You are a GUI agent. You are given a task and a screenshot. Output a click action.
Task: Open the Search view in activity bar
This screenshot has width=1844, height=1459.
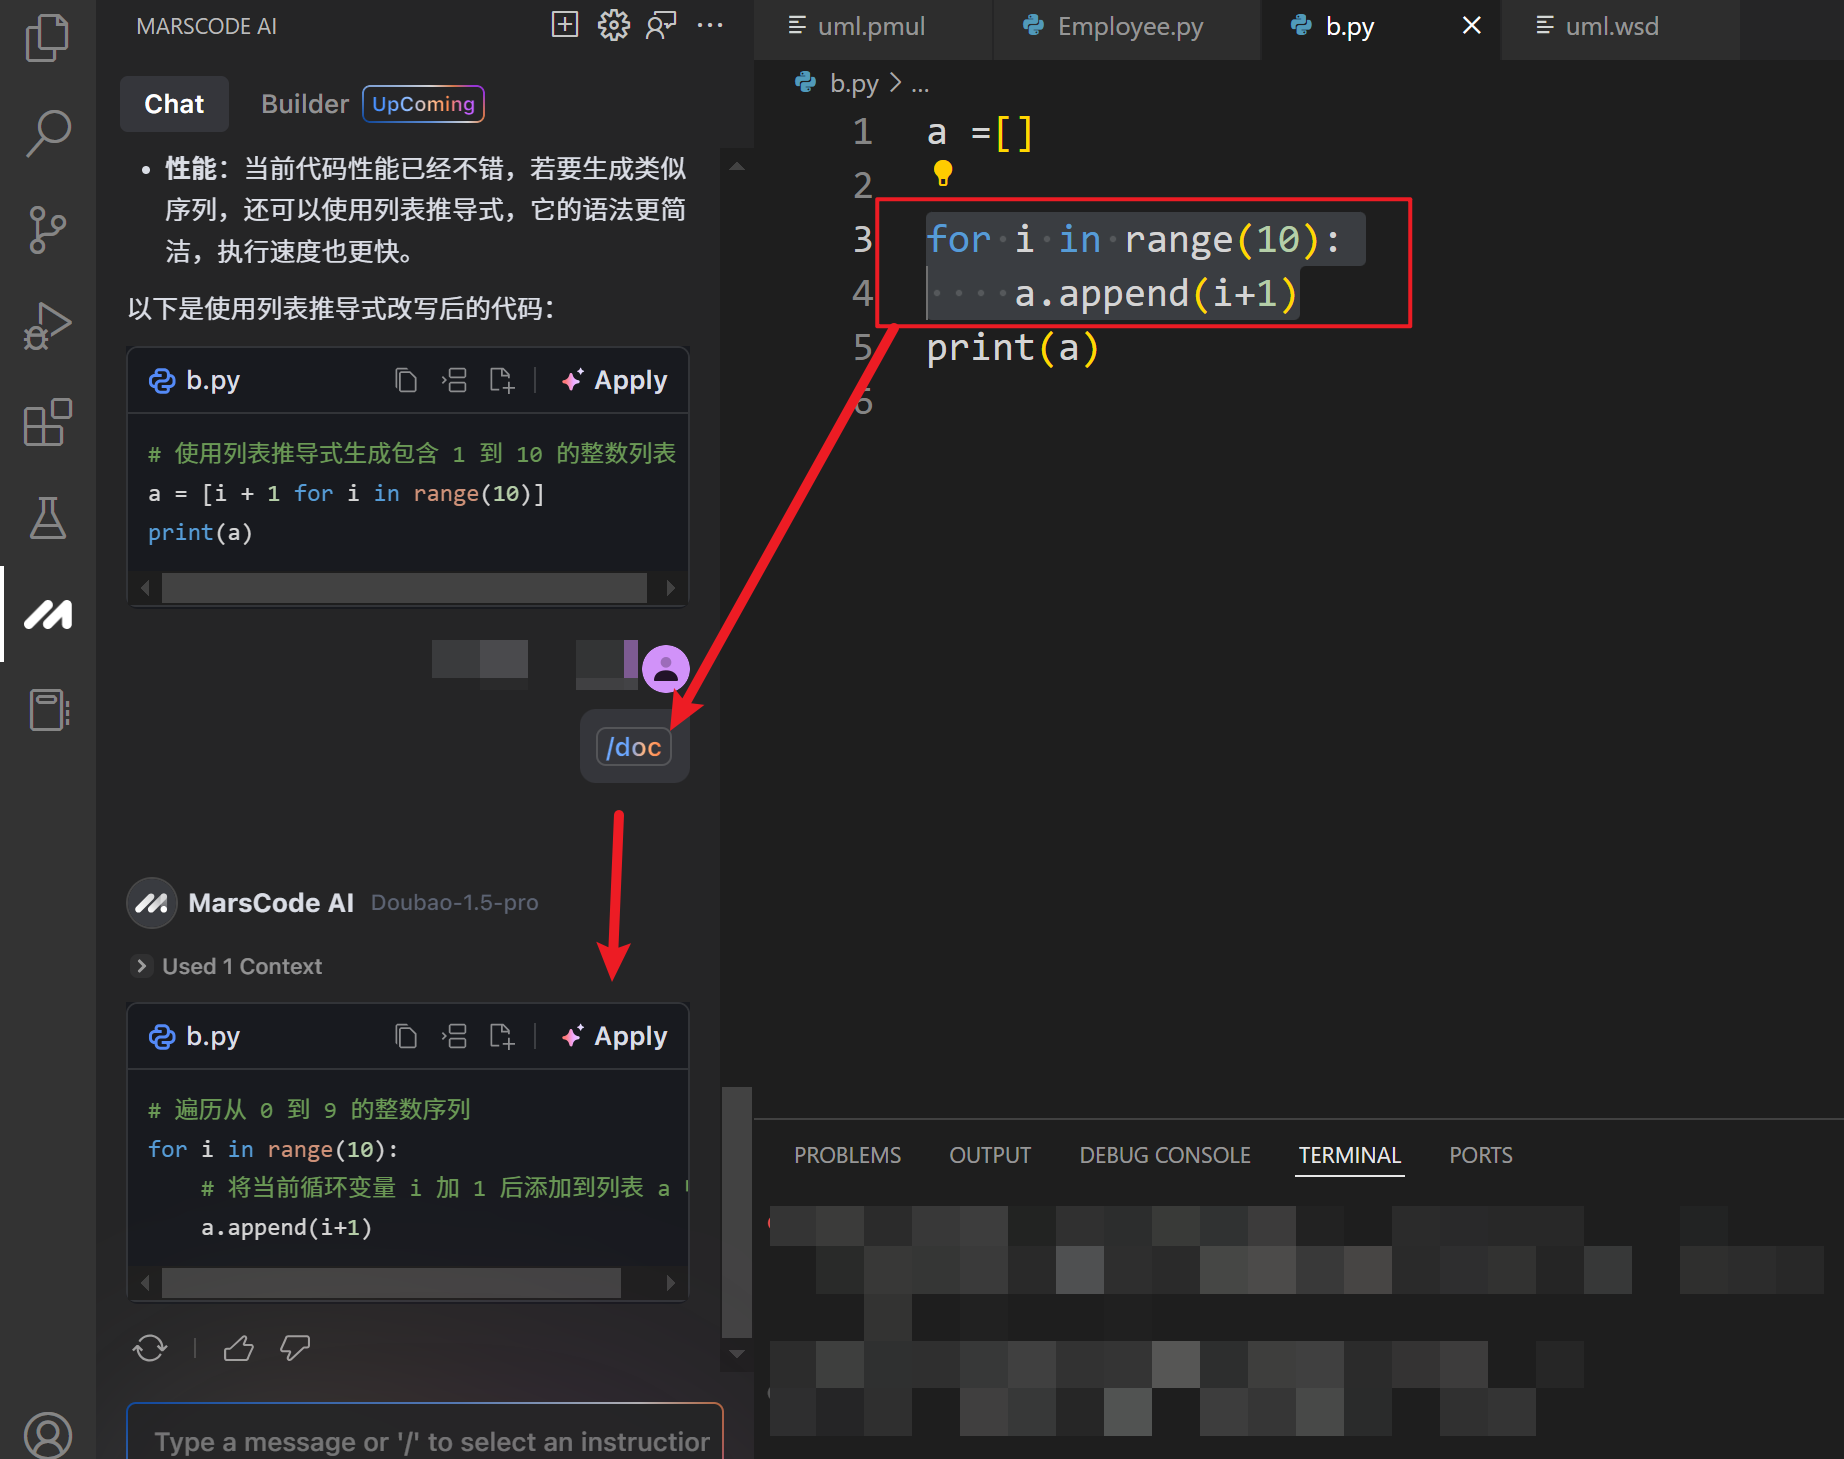pyautogui.click(x=47, y=134)
